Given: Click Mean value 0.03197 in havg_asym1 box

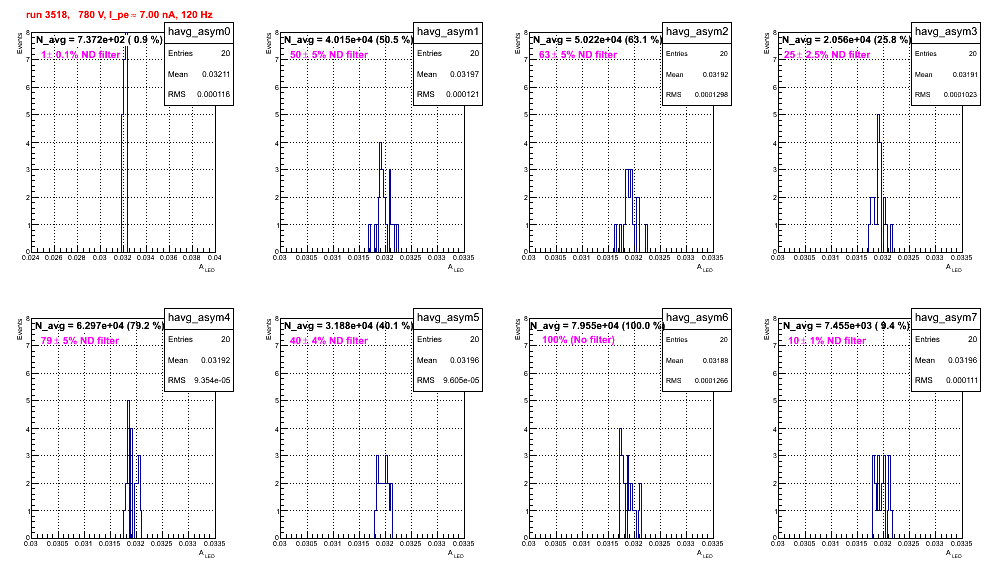Looking at the screenshot, I should point(465,74).
